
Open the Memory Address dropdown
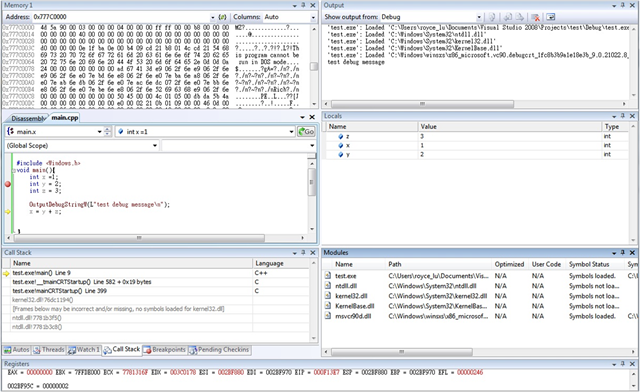pyautogui.click(x=212, y=17)
